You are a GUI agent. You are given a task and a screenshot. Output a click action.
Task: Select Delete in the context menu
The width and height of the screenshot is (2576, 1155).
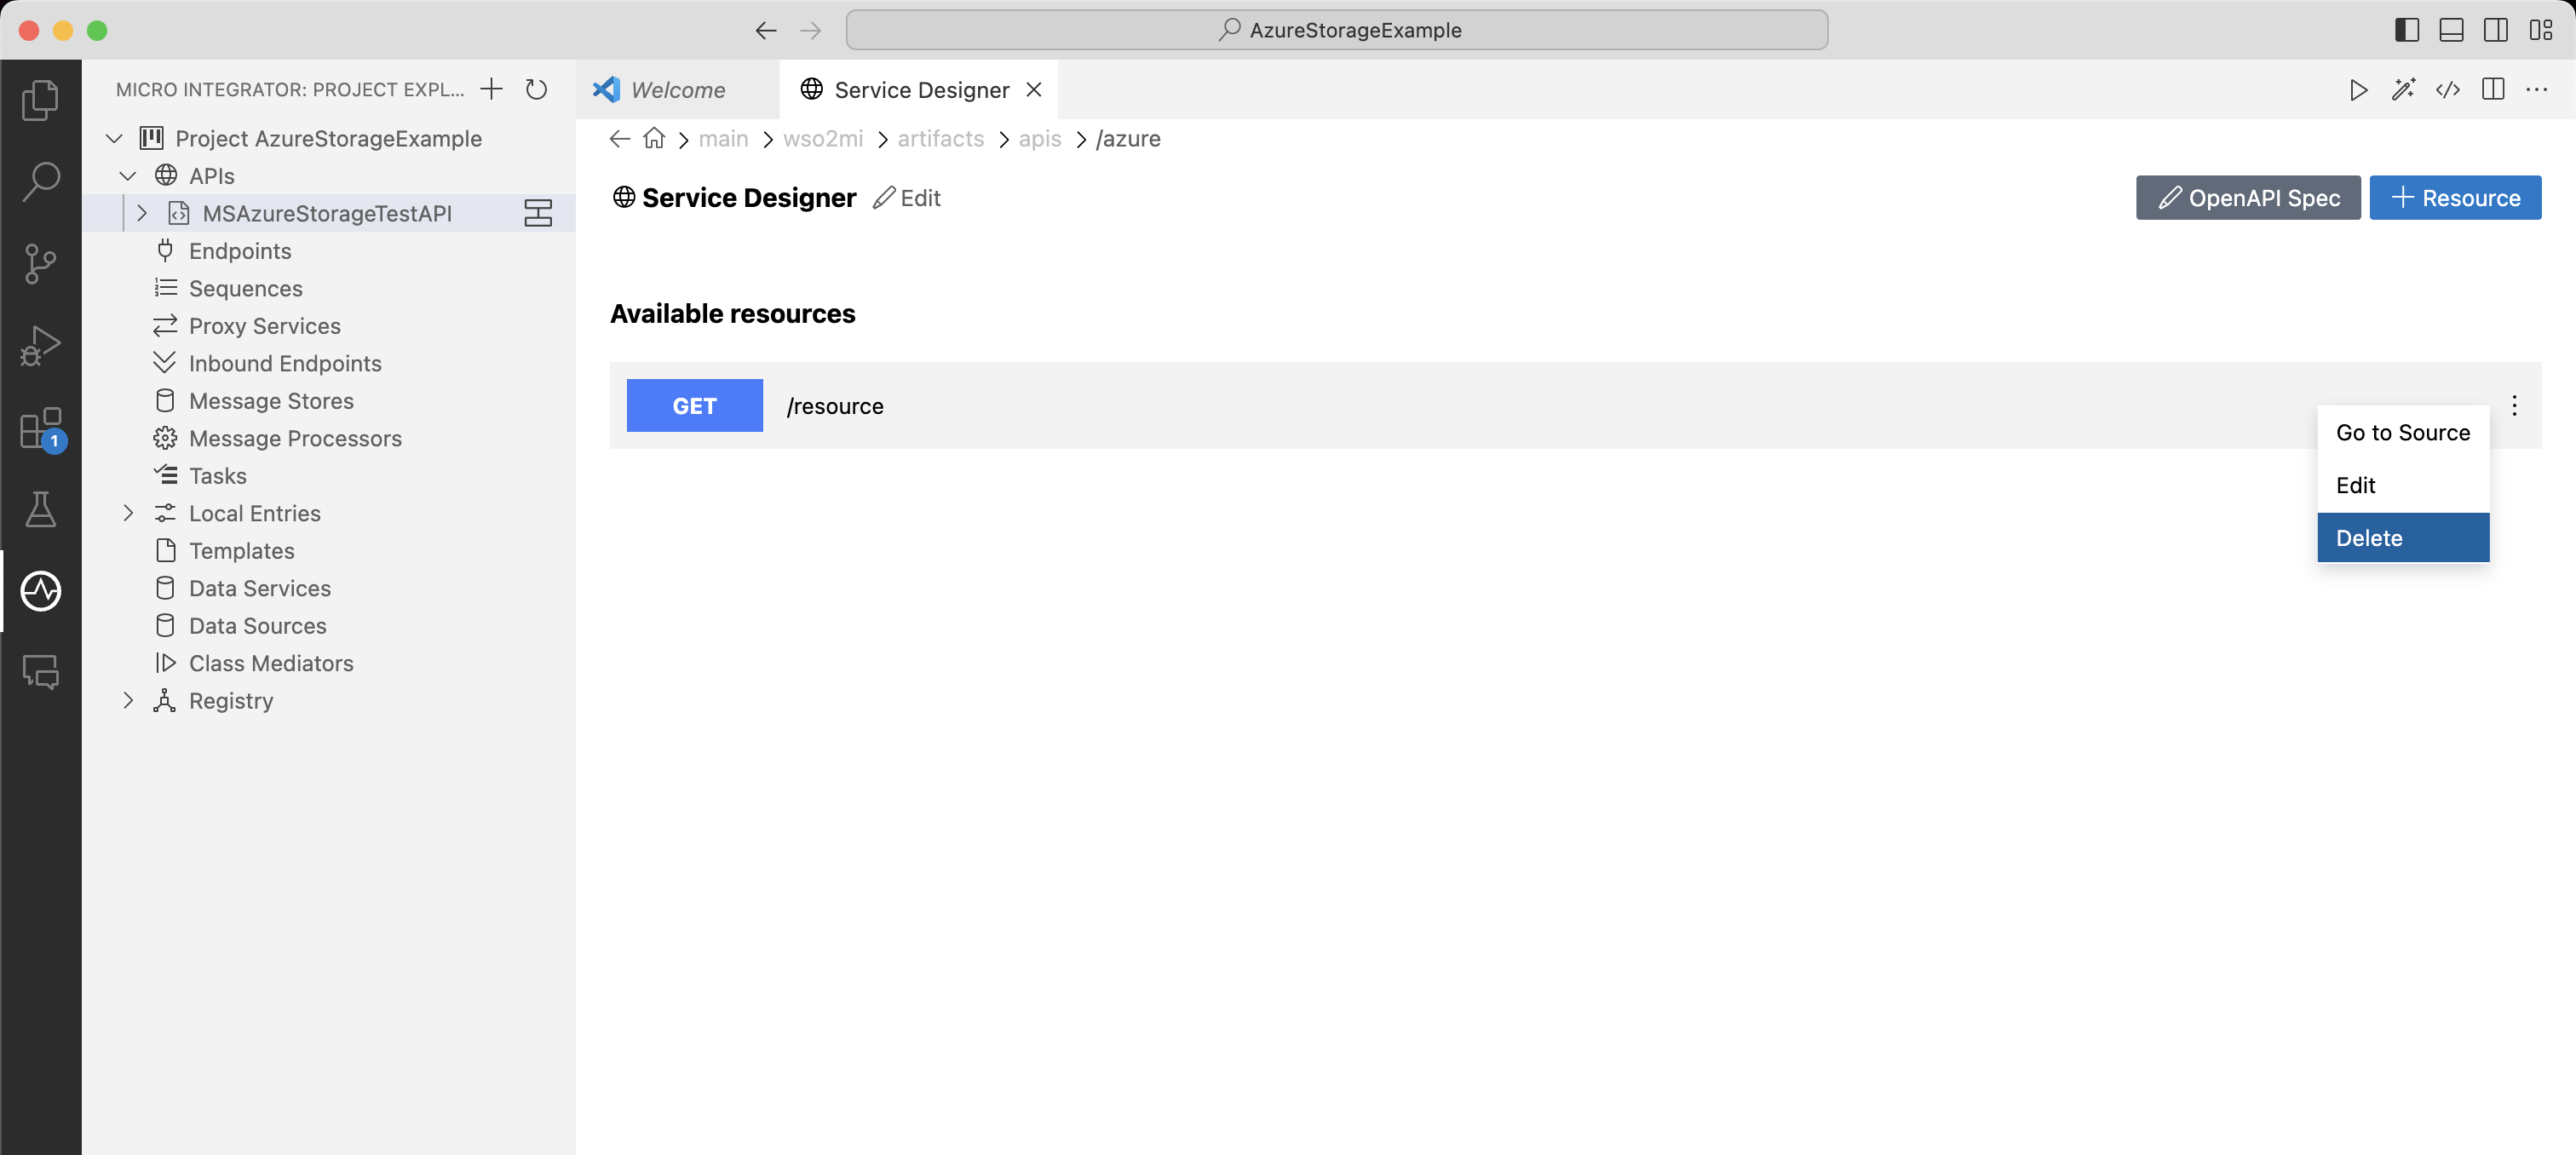[2403, 538]
